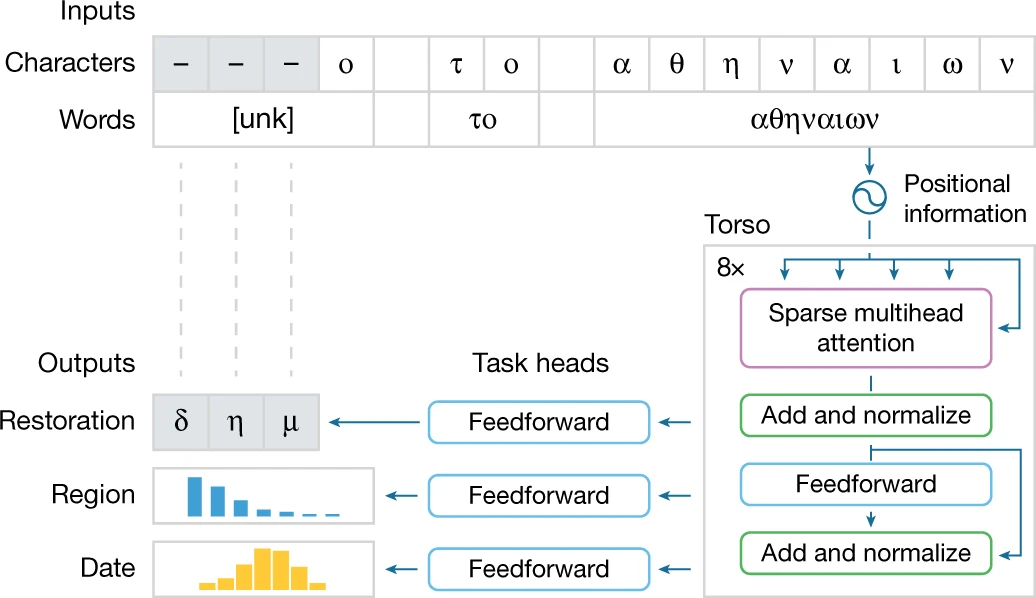The image size is (1036, 598).
Task: Click the Date yellow histogram chart
Action: click(x=263, y=568)
